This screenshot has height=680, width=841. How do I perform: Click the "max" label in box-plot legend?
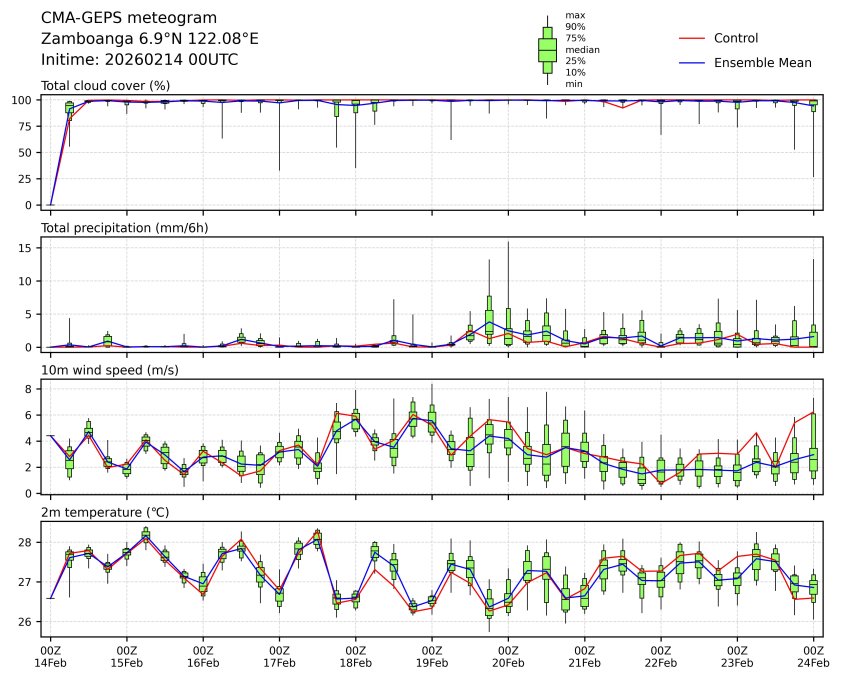point(574,16)
